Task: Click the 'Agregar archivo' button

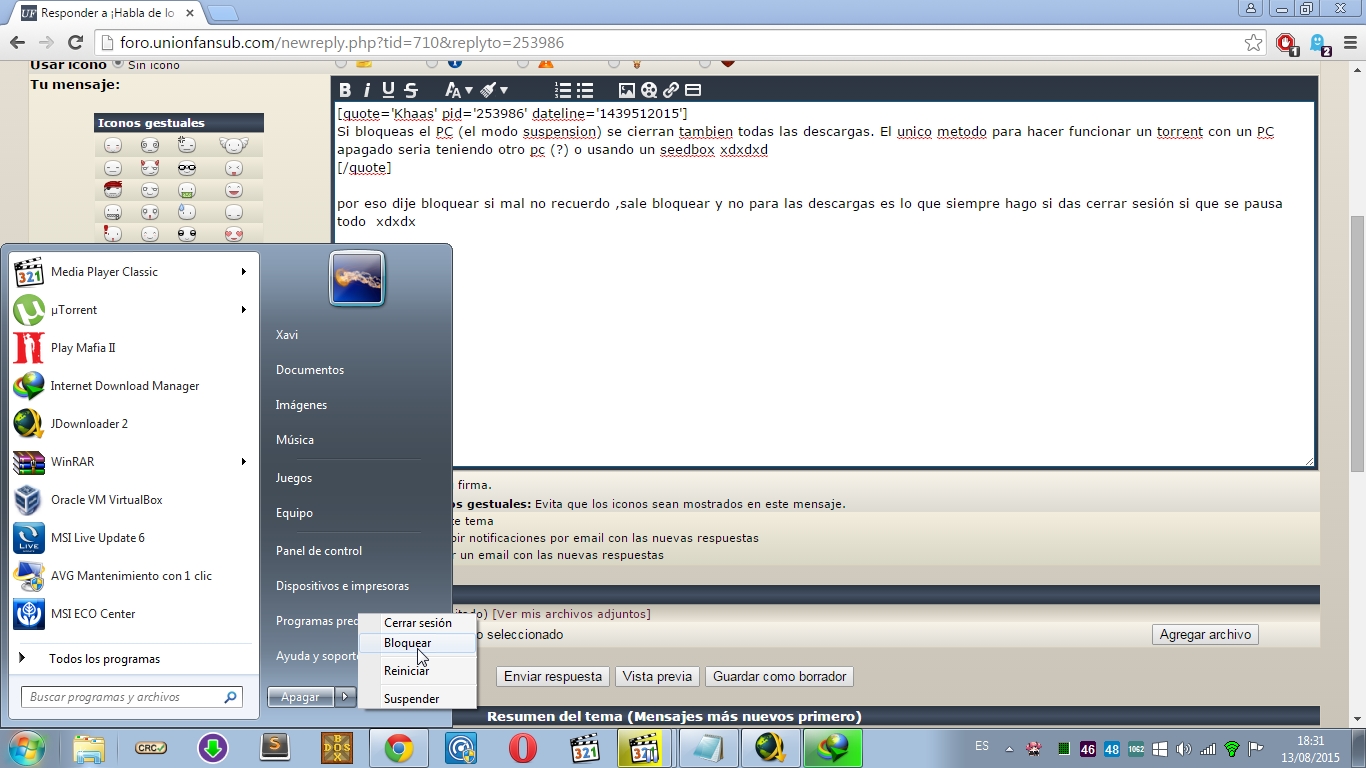Action: click(1205, 635)
